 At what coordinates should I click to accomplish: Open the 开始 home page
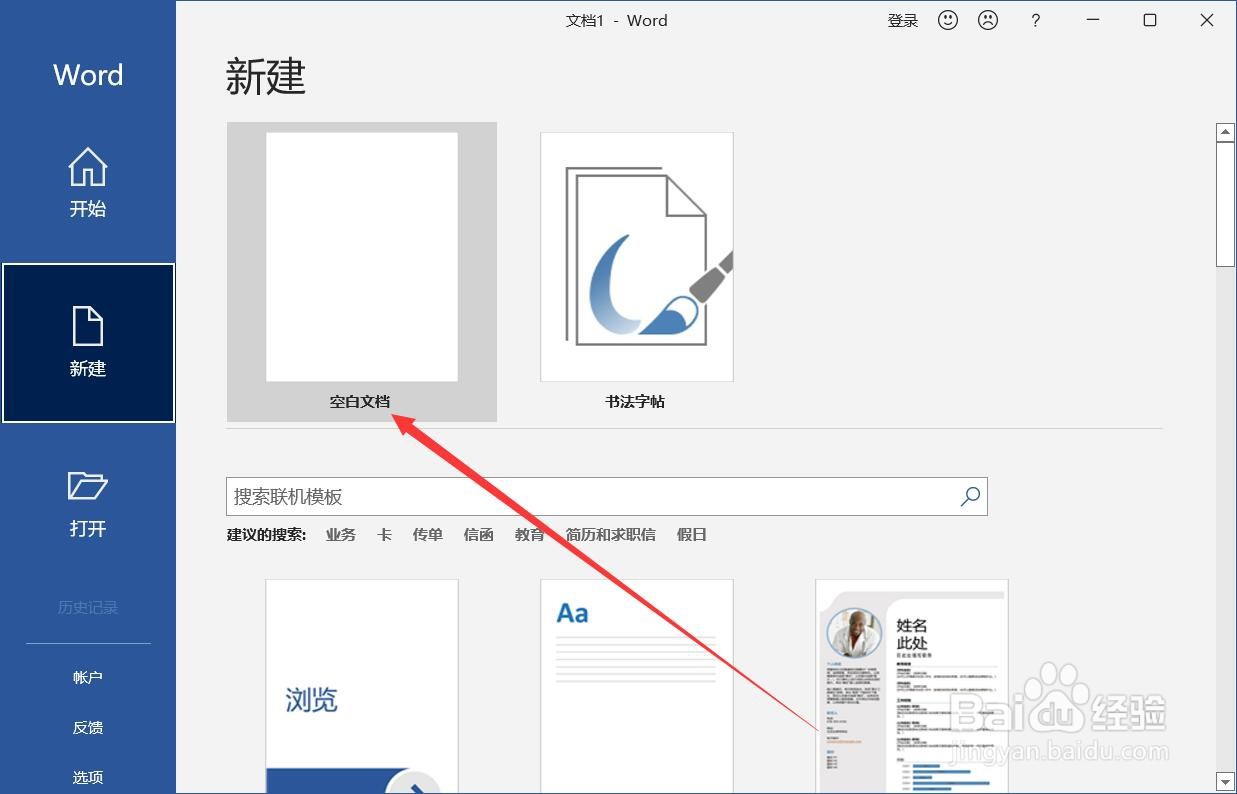click(x=88, y=183)
